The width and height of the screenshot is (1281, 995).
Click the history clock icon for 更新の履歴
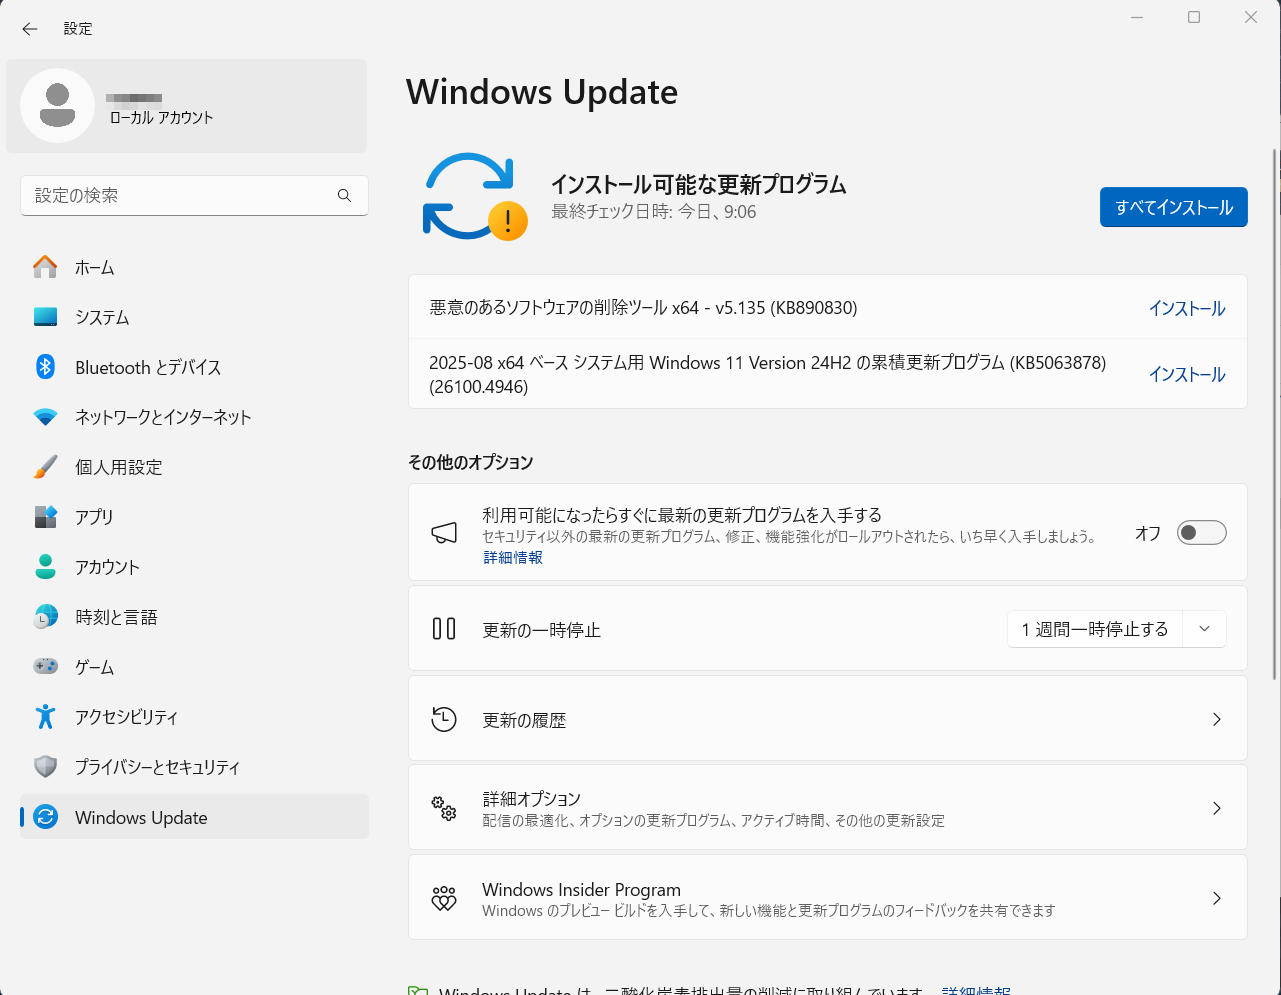[444, 719]
